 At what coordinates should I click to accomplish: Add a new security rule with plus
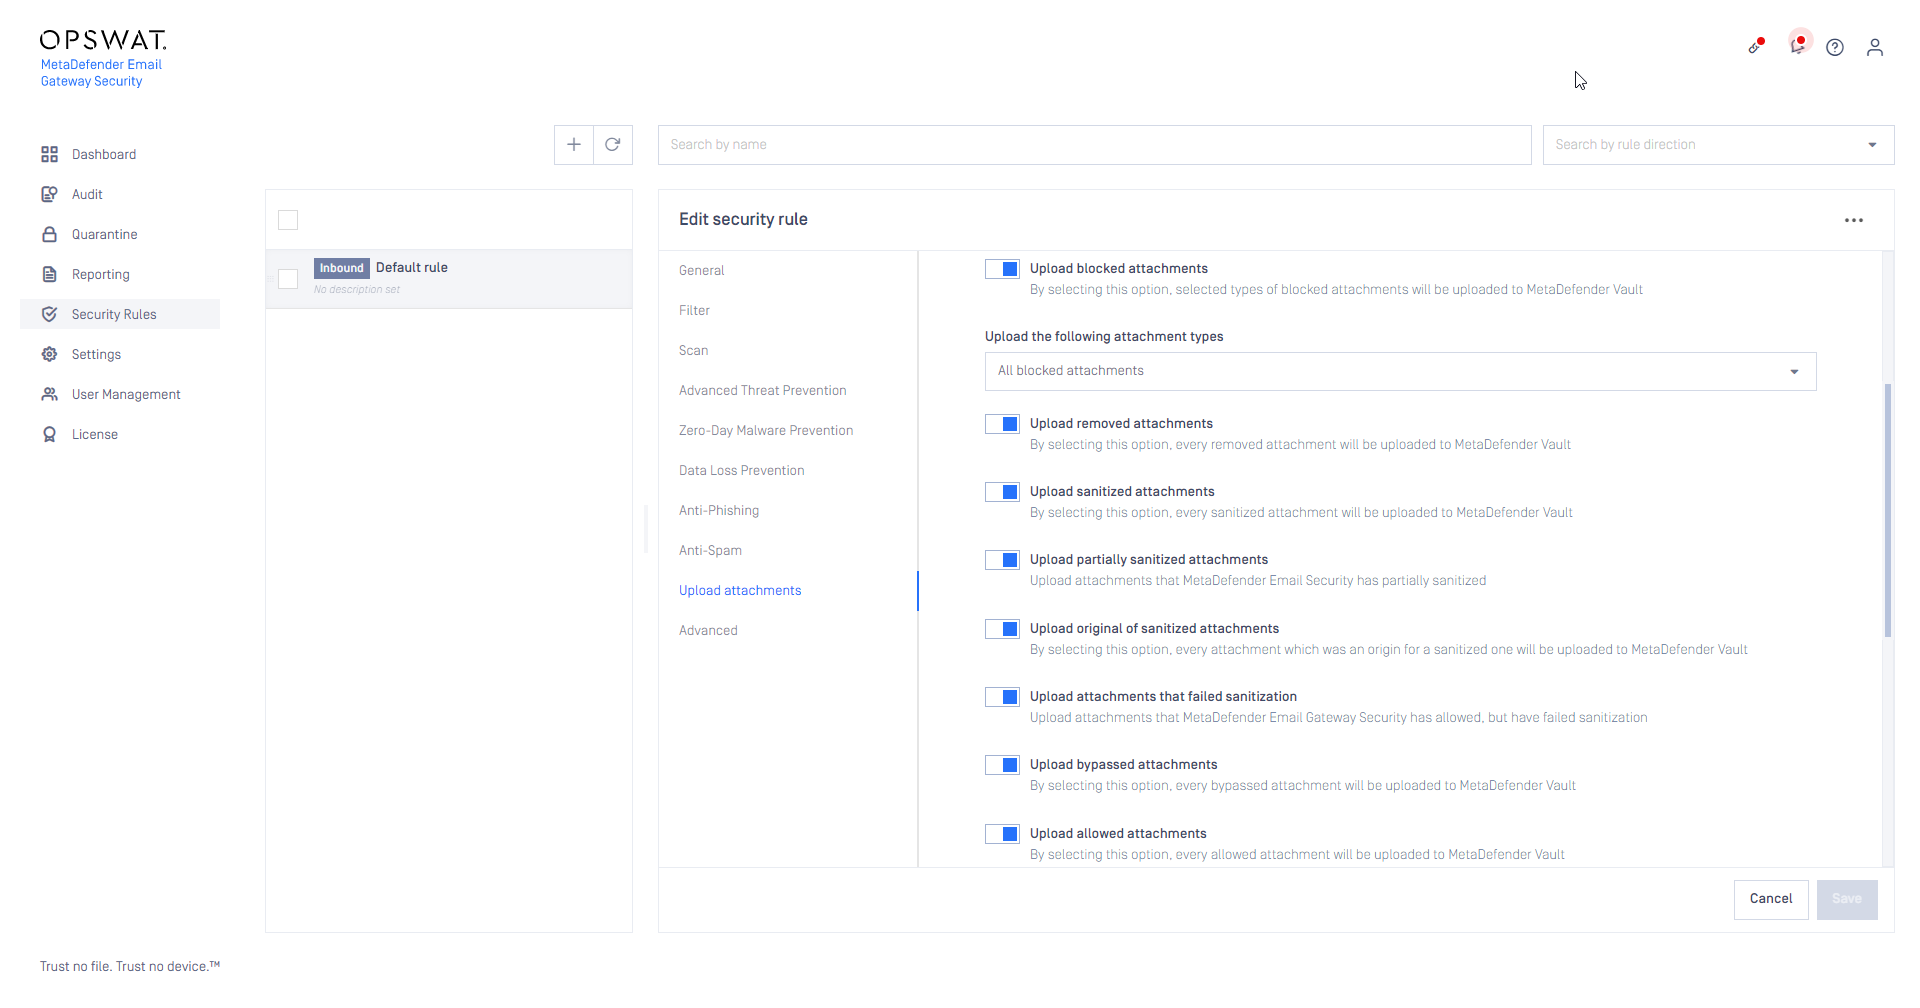pos(574,145)
